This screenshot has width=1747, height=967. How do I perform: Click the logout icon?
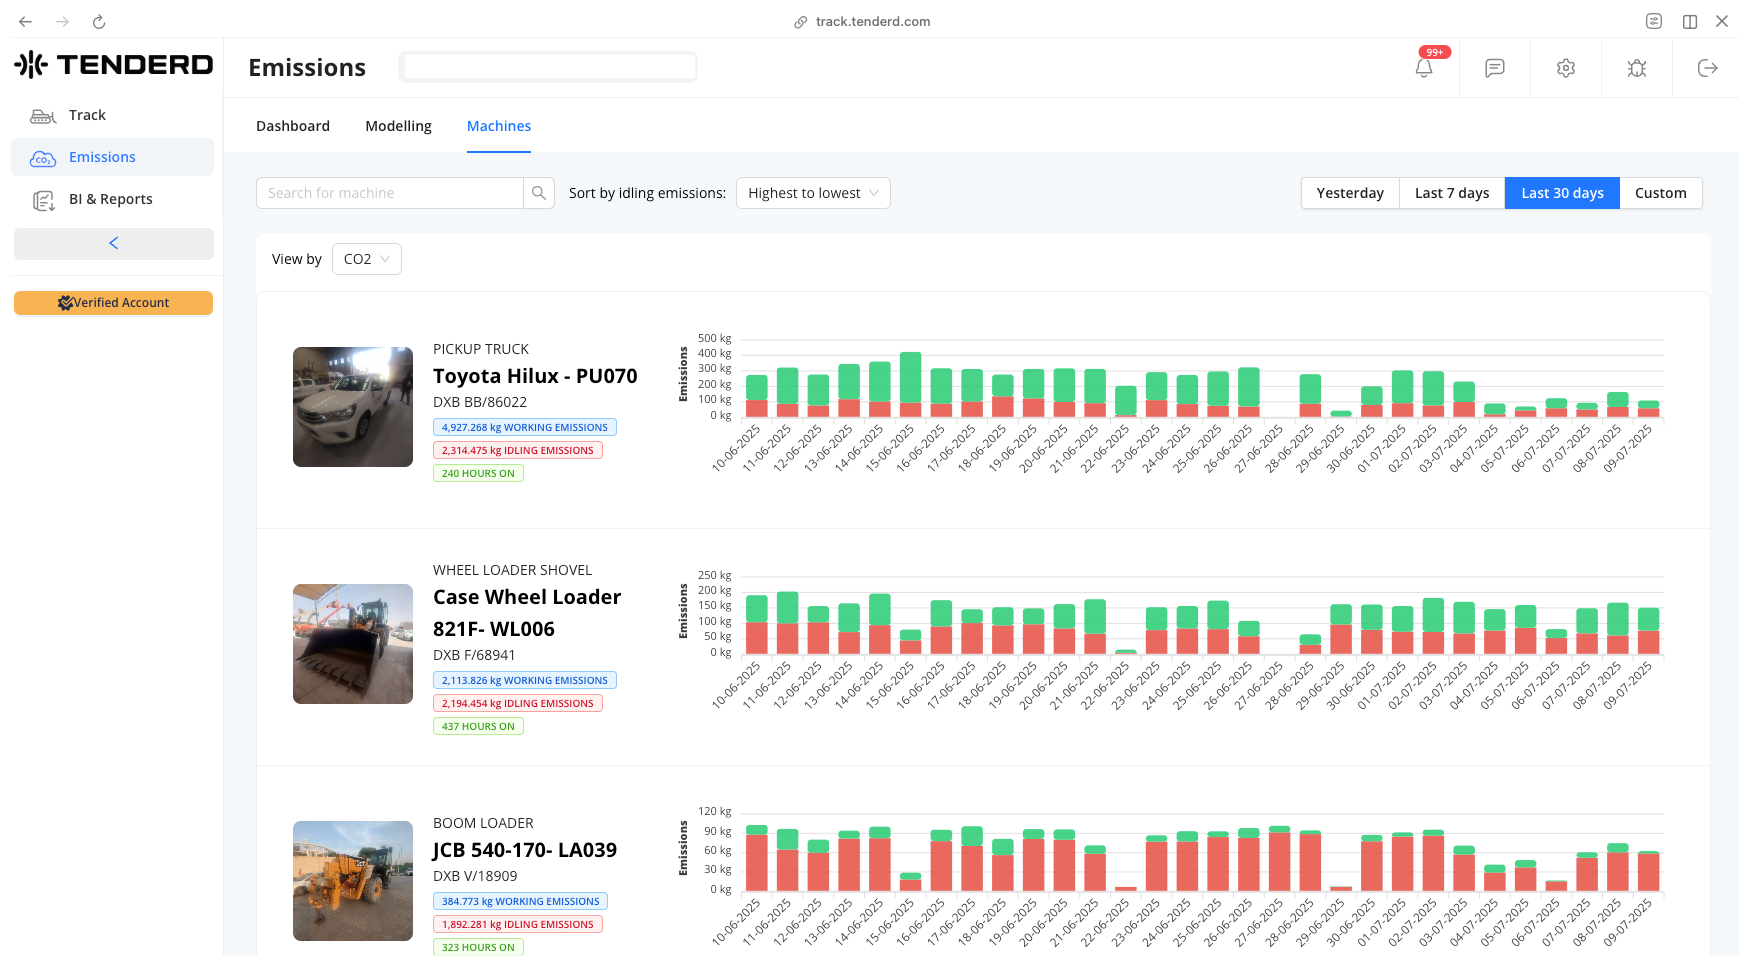tap(1708, 68)
